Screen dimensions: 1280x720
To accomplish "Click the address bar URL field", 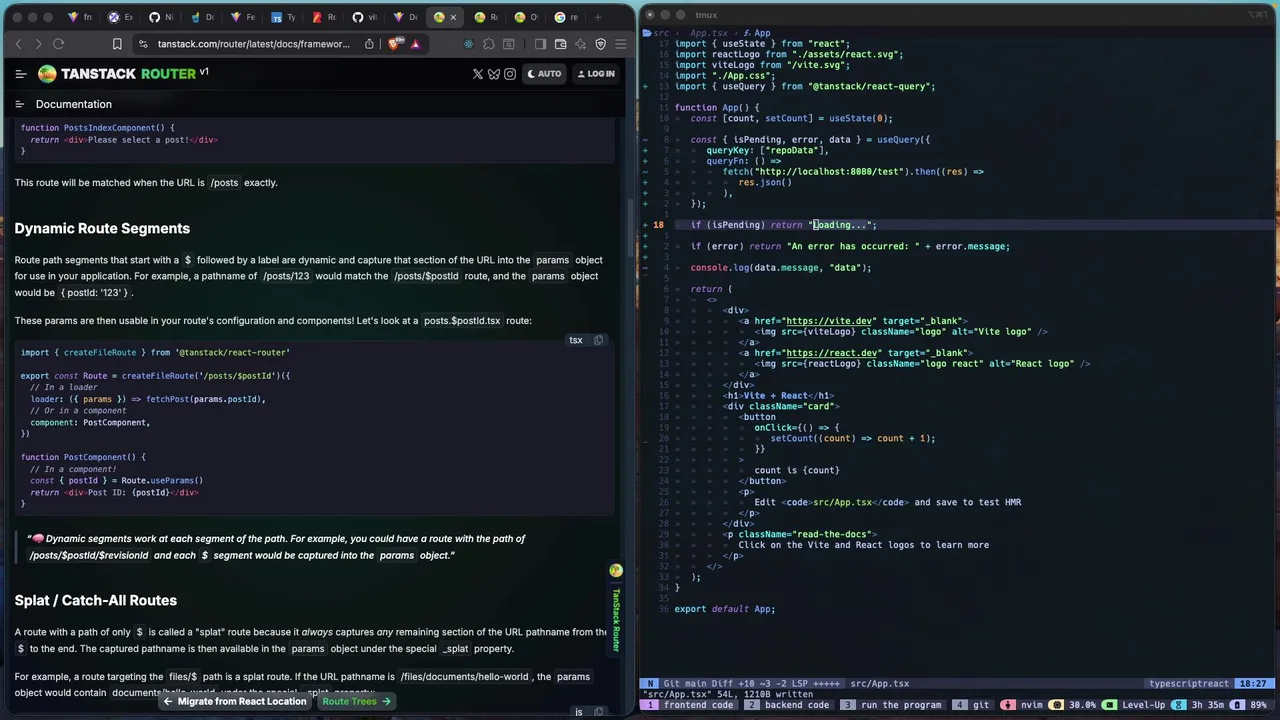I will [254, 44].
